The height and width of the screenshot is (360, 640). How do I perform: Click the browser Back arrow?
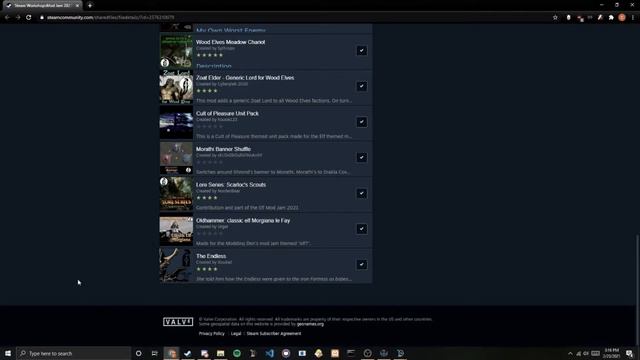tap(7, 18)
